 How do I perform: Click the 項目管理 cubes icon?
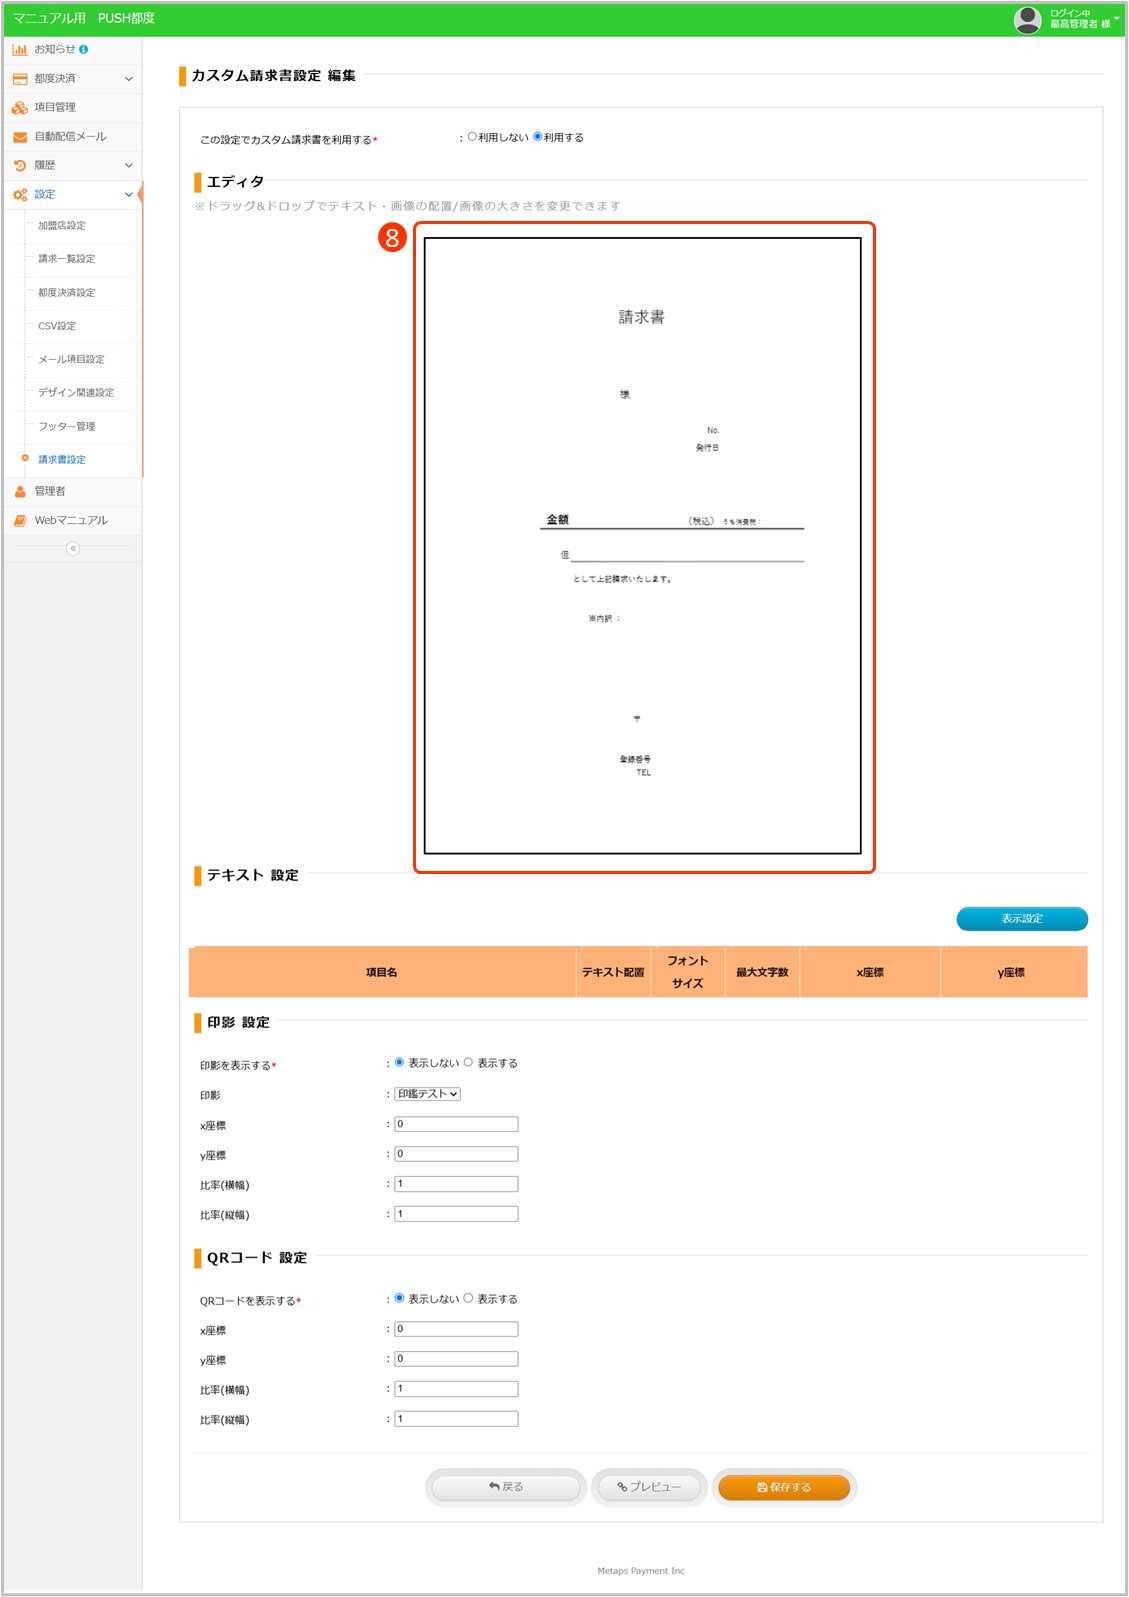19,107
